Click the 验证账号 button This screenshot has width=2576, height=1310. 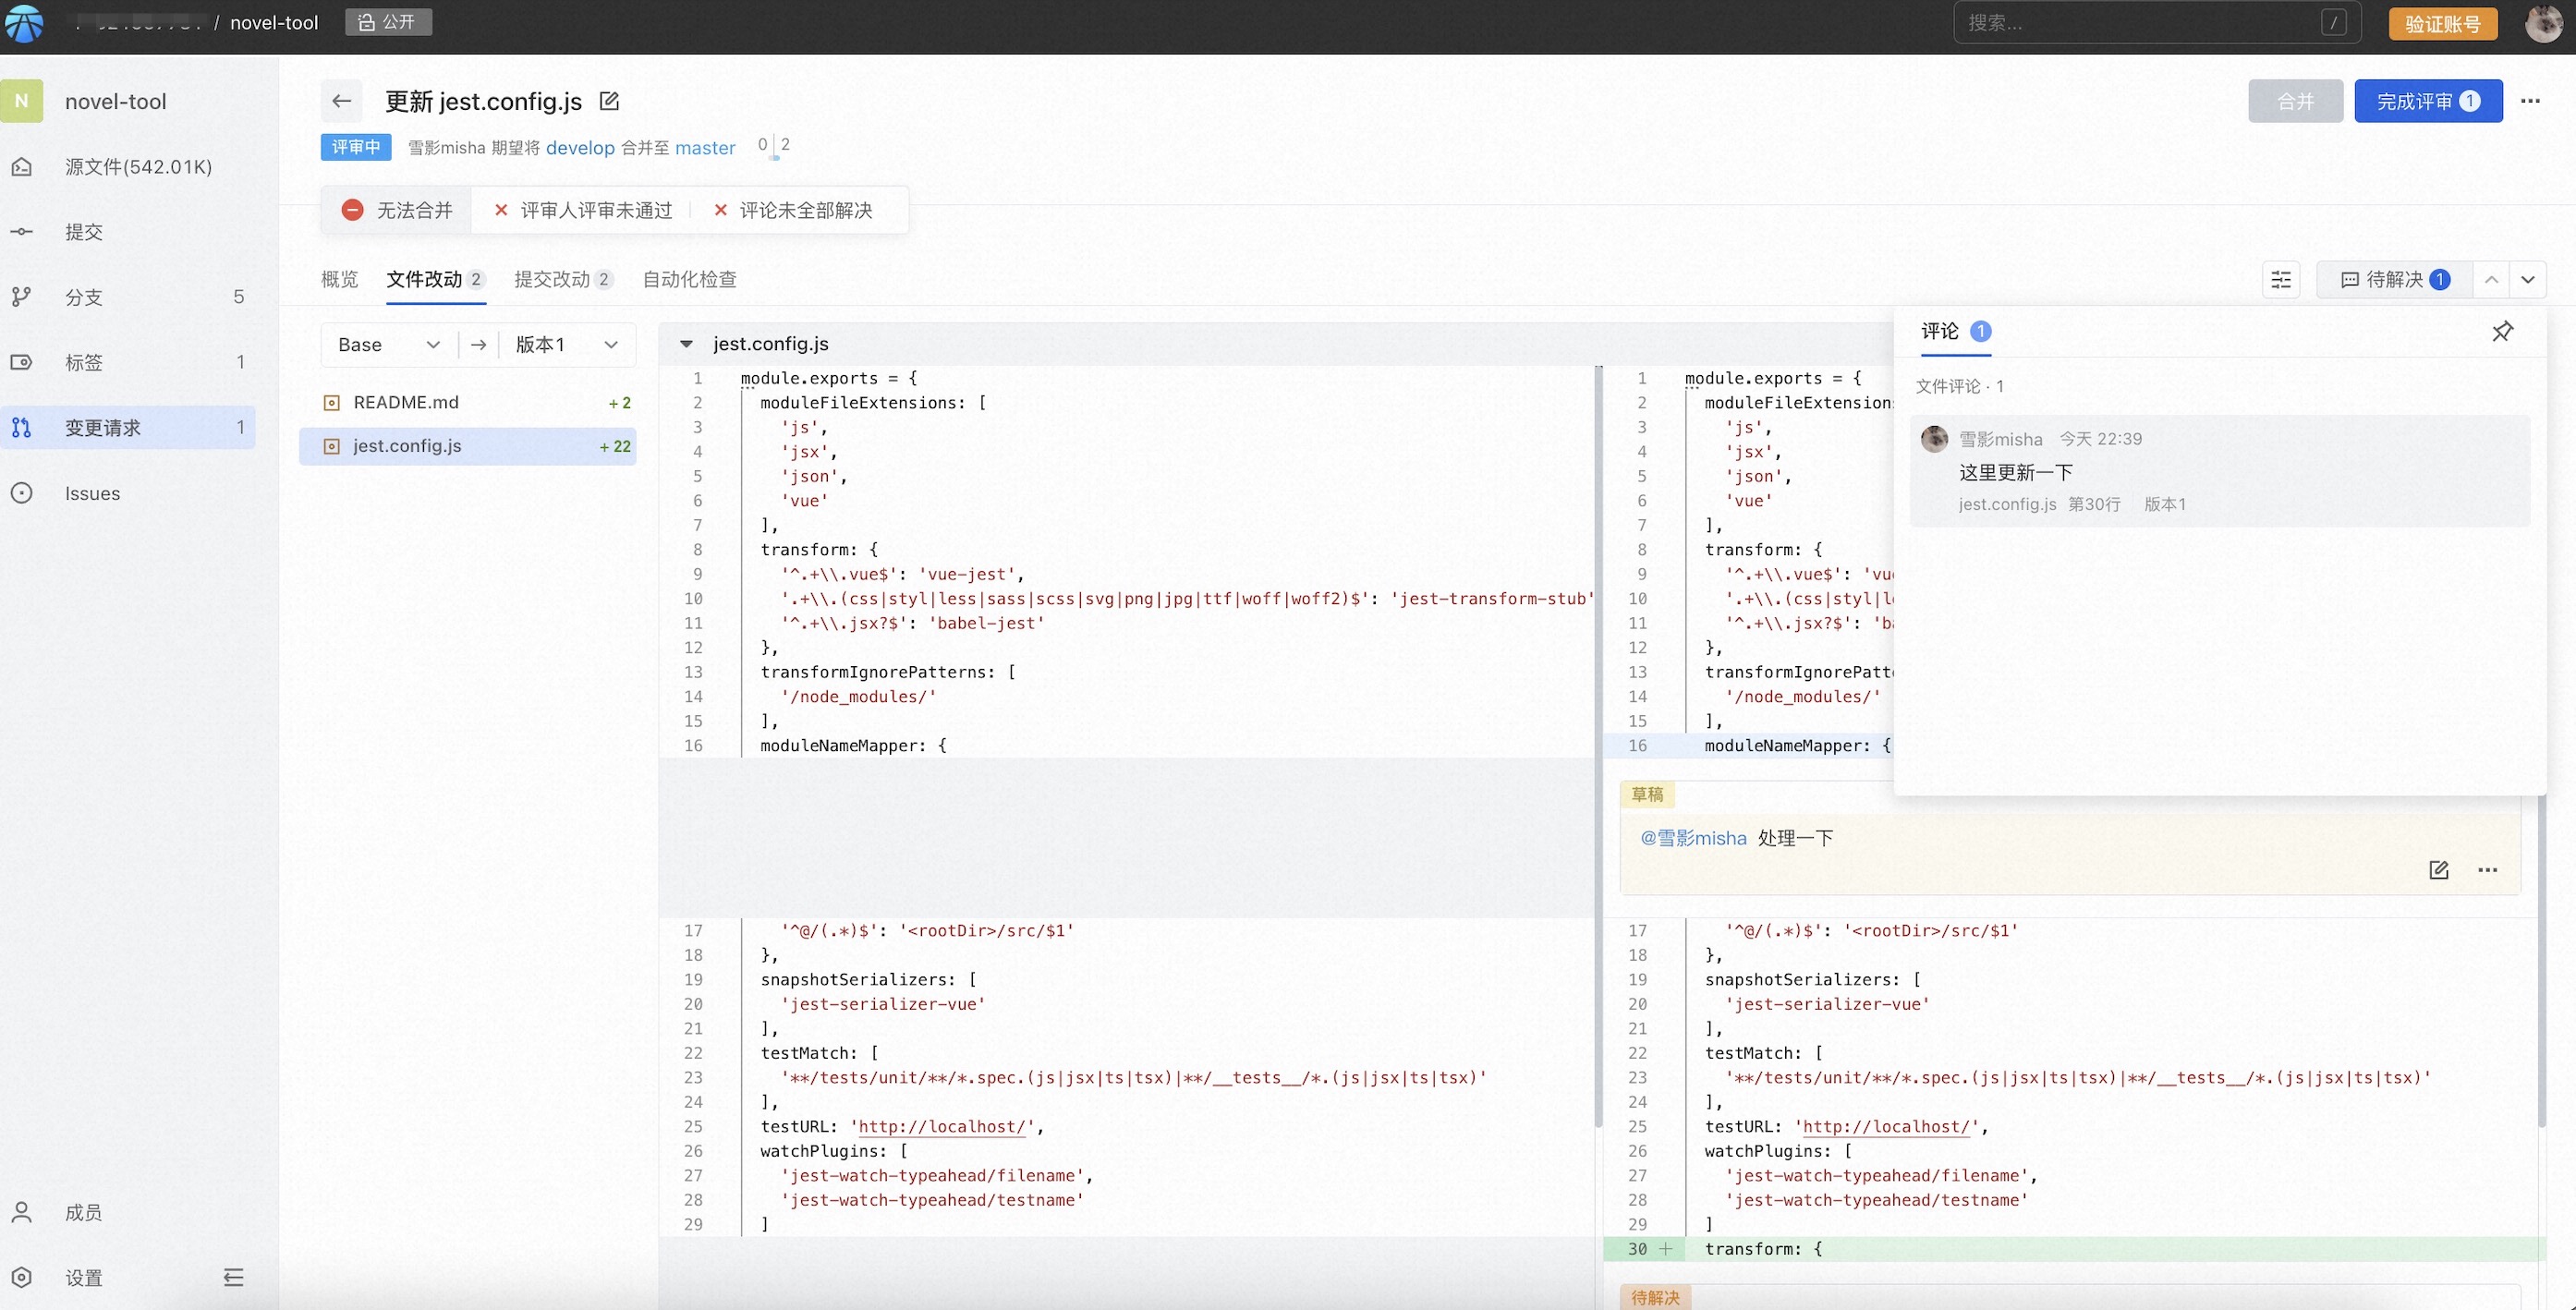pos(2442,23)
